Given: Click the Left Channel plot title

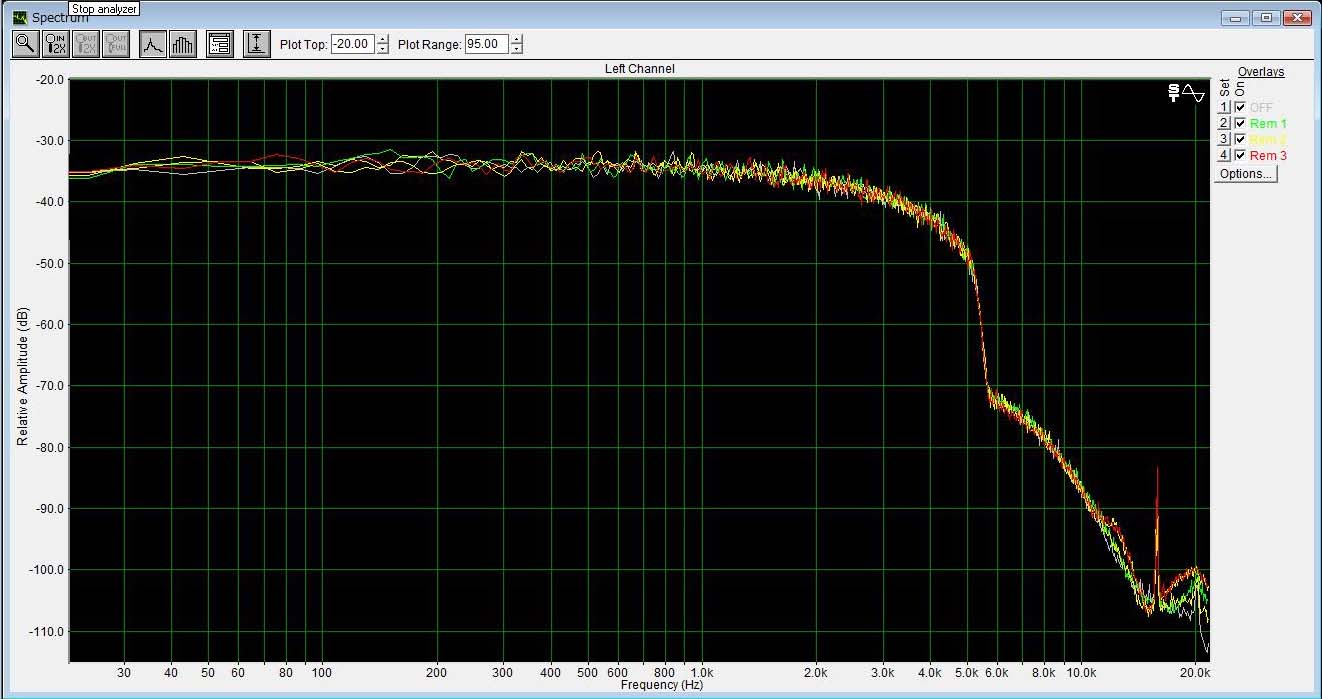Looking at the screenshot, I should pyautogui.click(x=640, y=69).
